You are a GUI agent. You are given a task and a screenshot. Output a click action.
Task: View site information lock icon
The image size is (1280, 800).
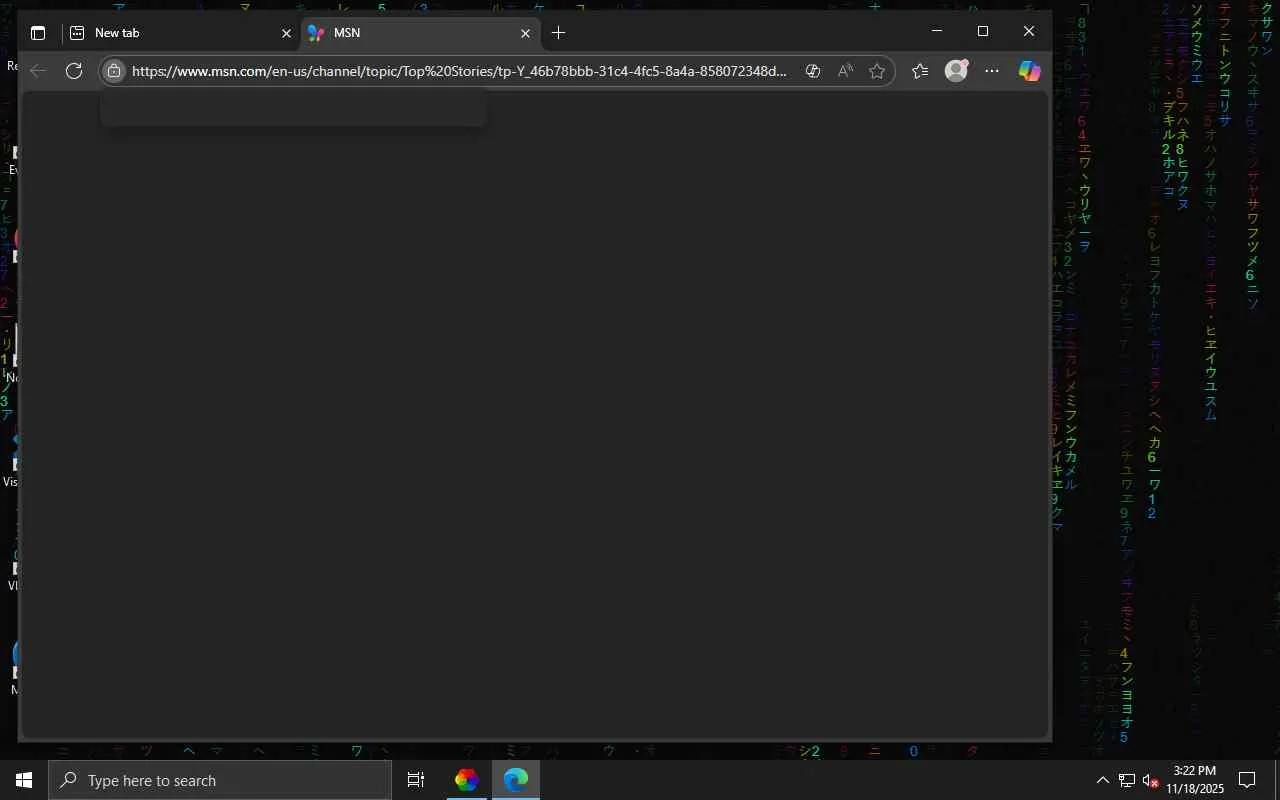pos(114,71)
